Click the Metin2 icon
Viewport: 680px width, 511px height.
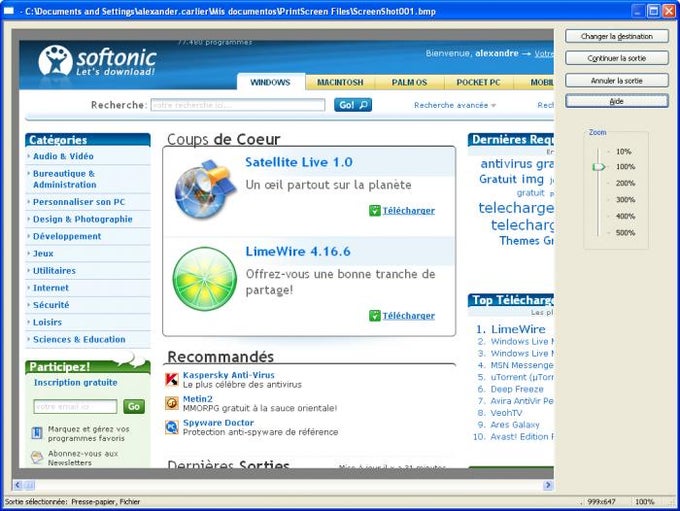click(172, 403)
